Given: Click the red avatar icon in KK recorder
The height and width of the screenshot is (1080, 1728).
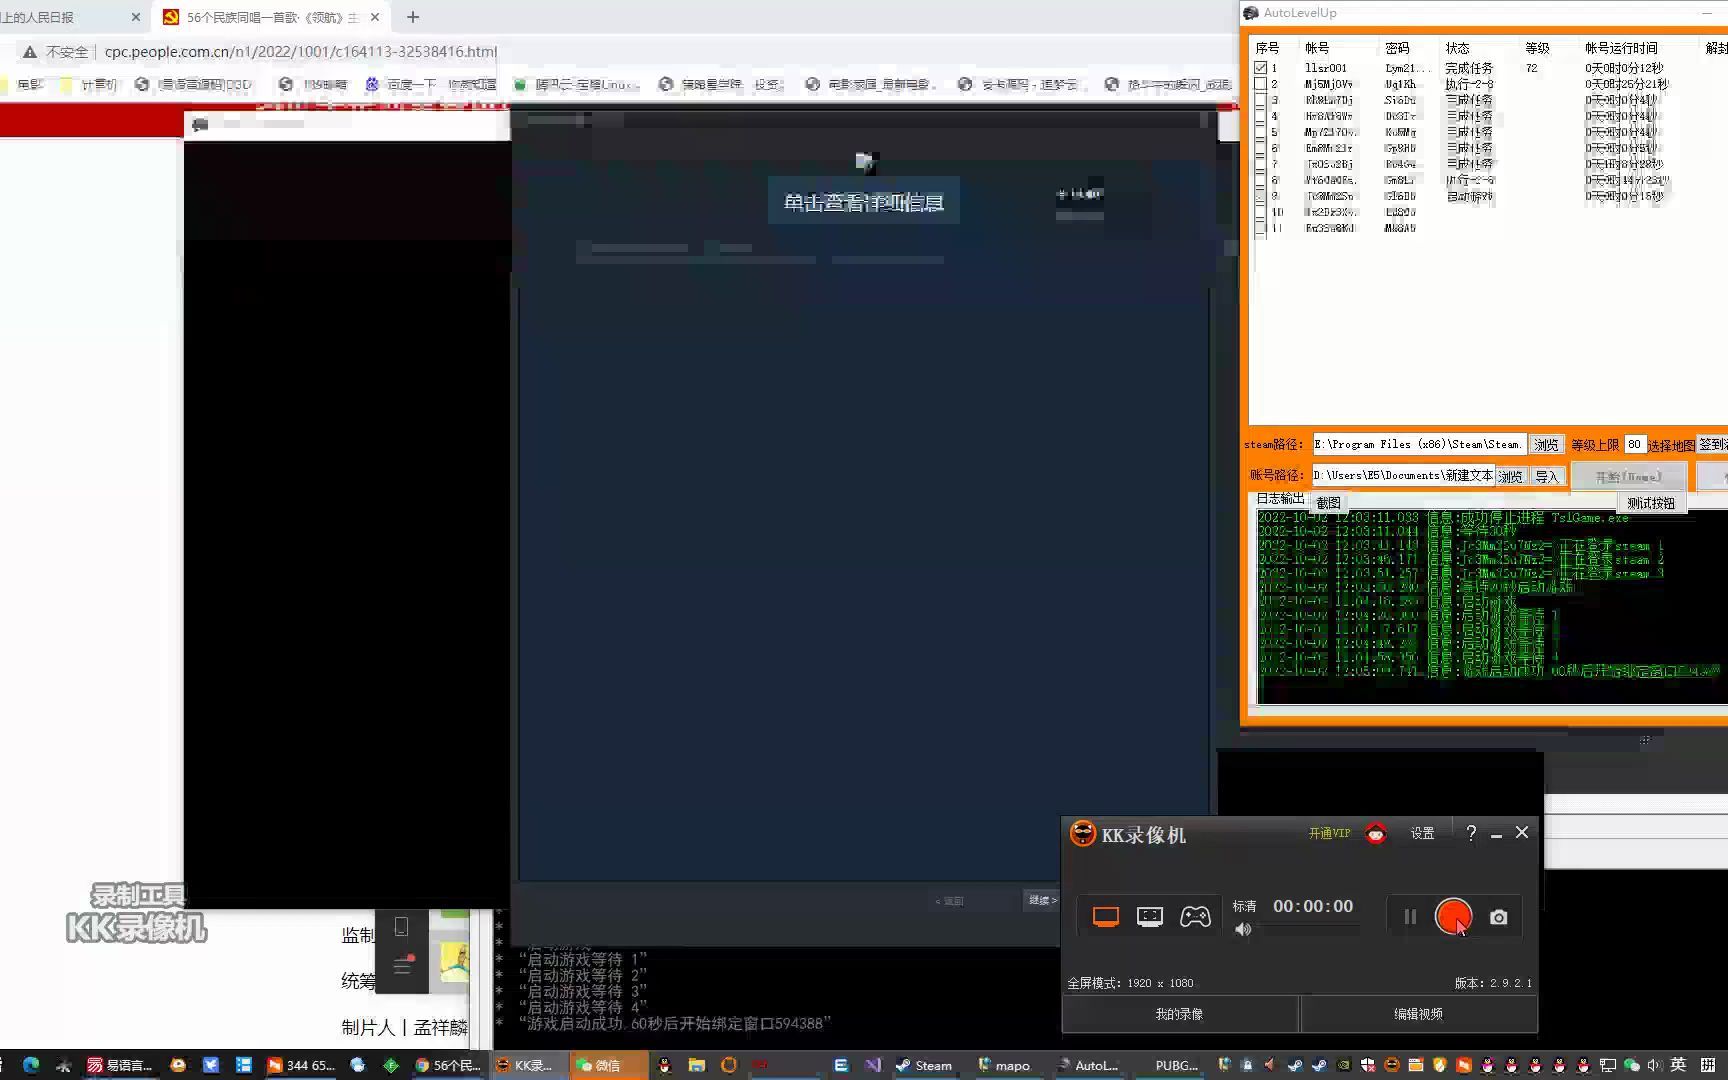Looking at the screenshot, I should pos(1376,833).
